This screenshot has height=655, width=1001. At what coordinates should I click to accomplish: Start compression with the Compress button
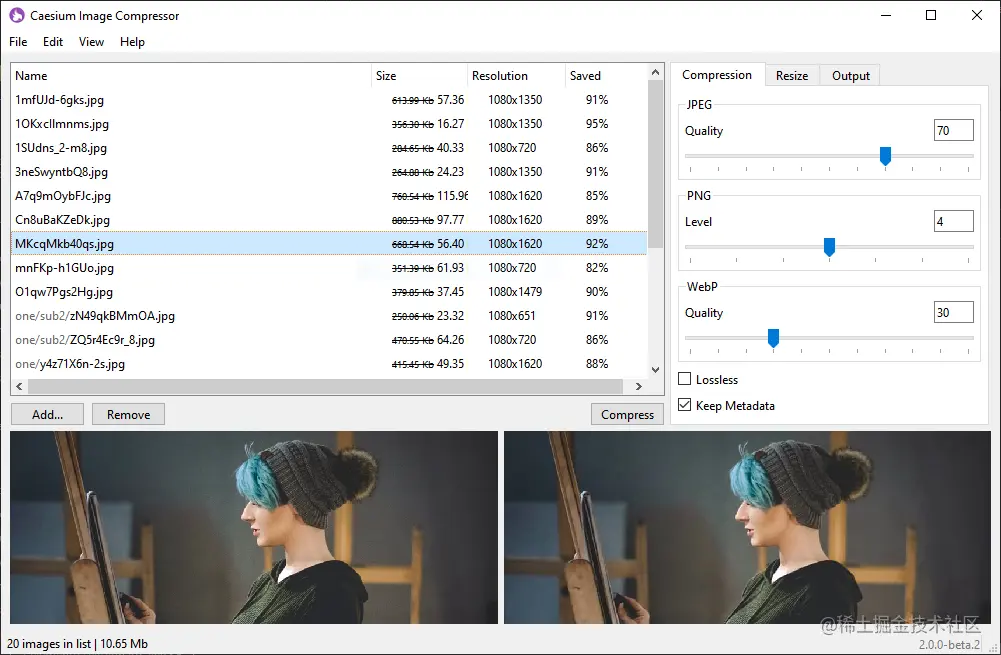628,414
